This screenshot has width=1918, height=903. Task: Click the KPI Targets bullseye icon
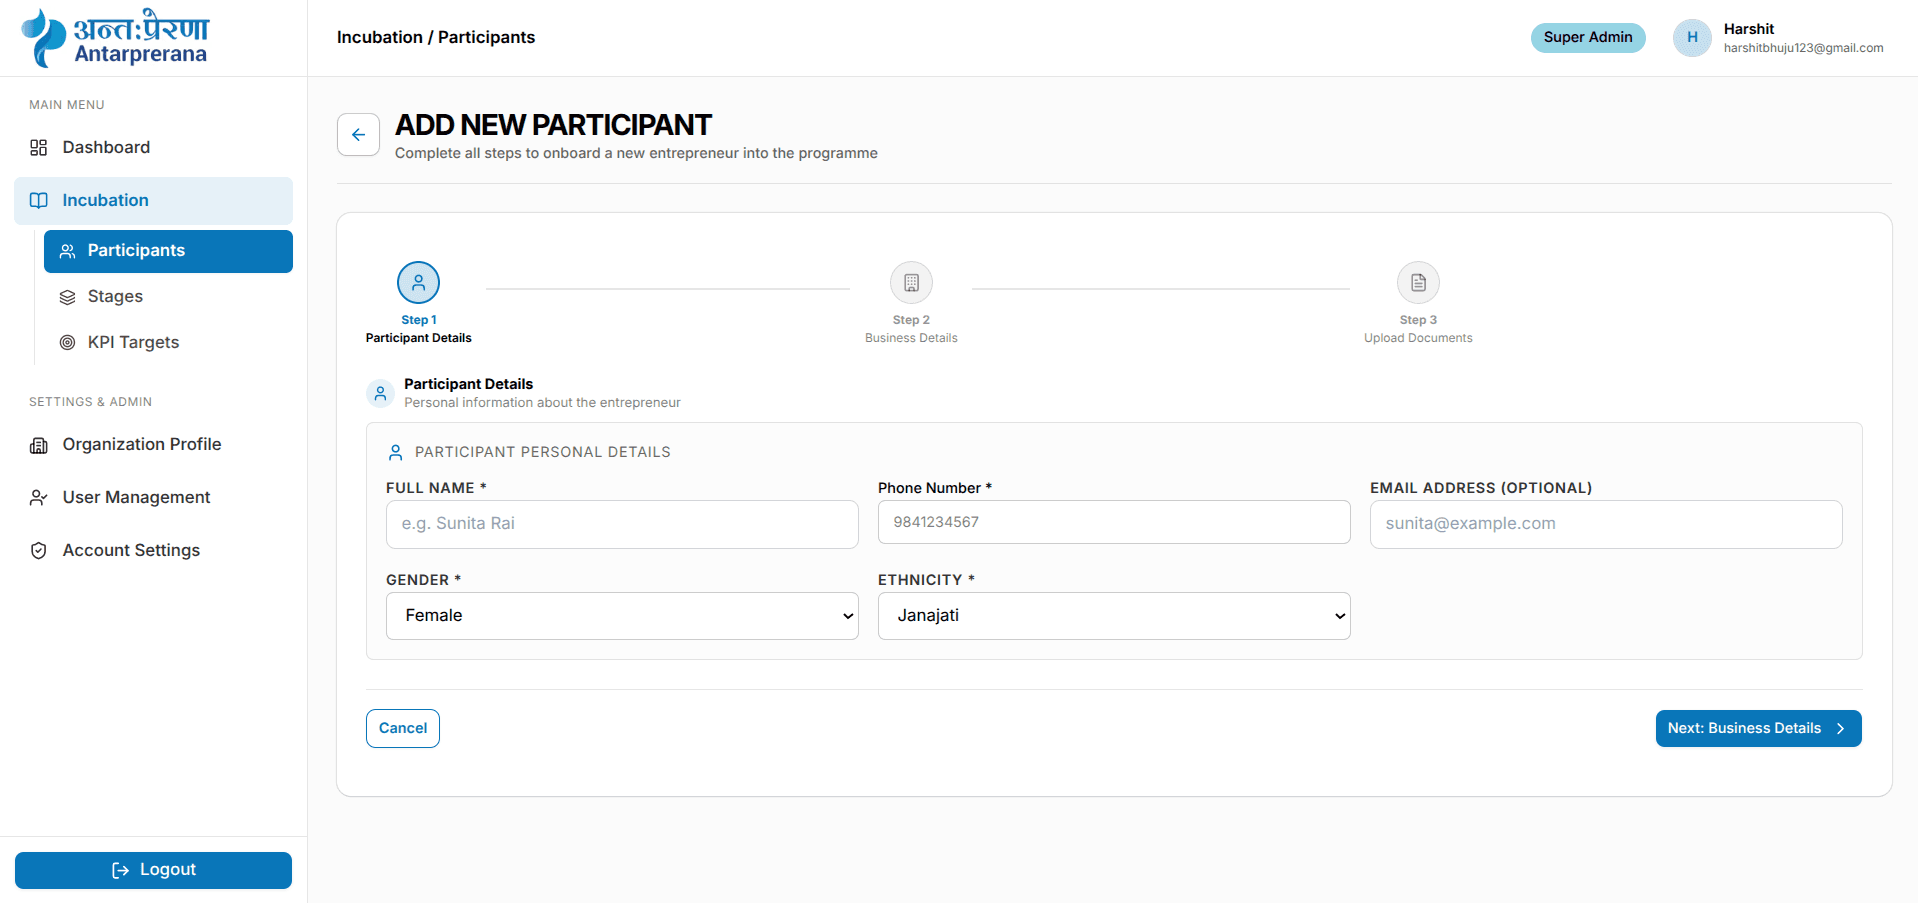(x=67, y=342)
